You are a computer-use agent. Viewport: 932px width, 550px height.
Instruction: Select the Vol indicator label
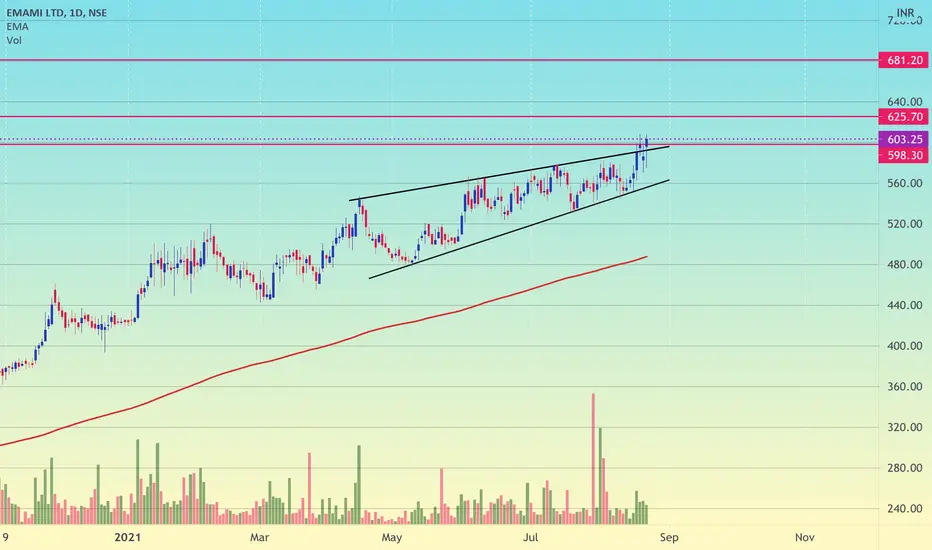14,40
